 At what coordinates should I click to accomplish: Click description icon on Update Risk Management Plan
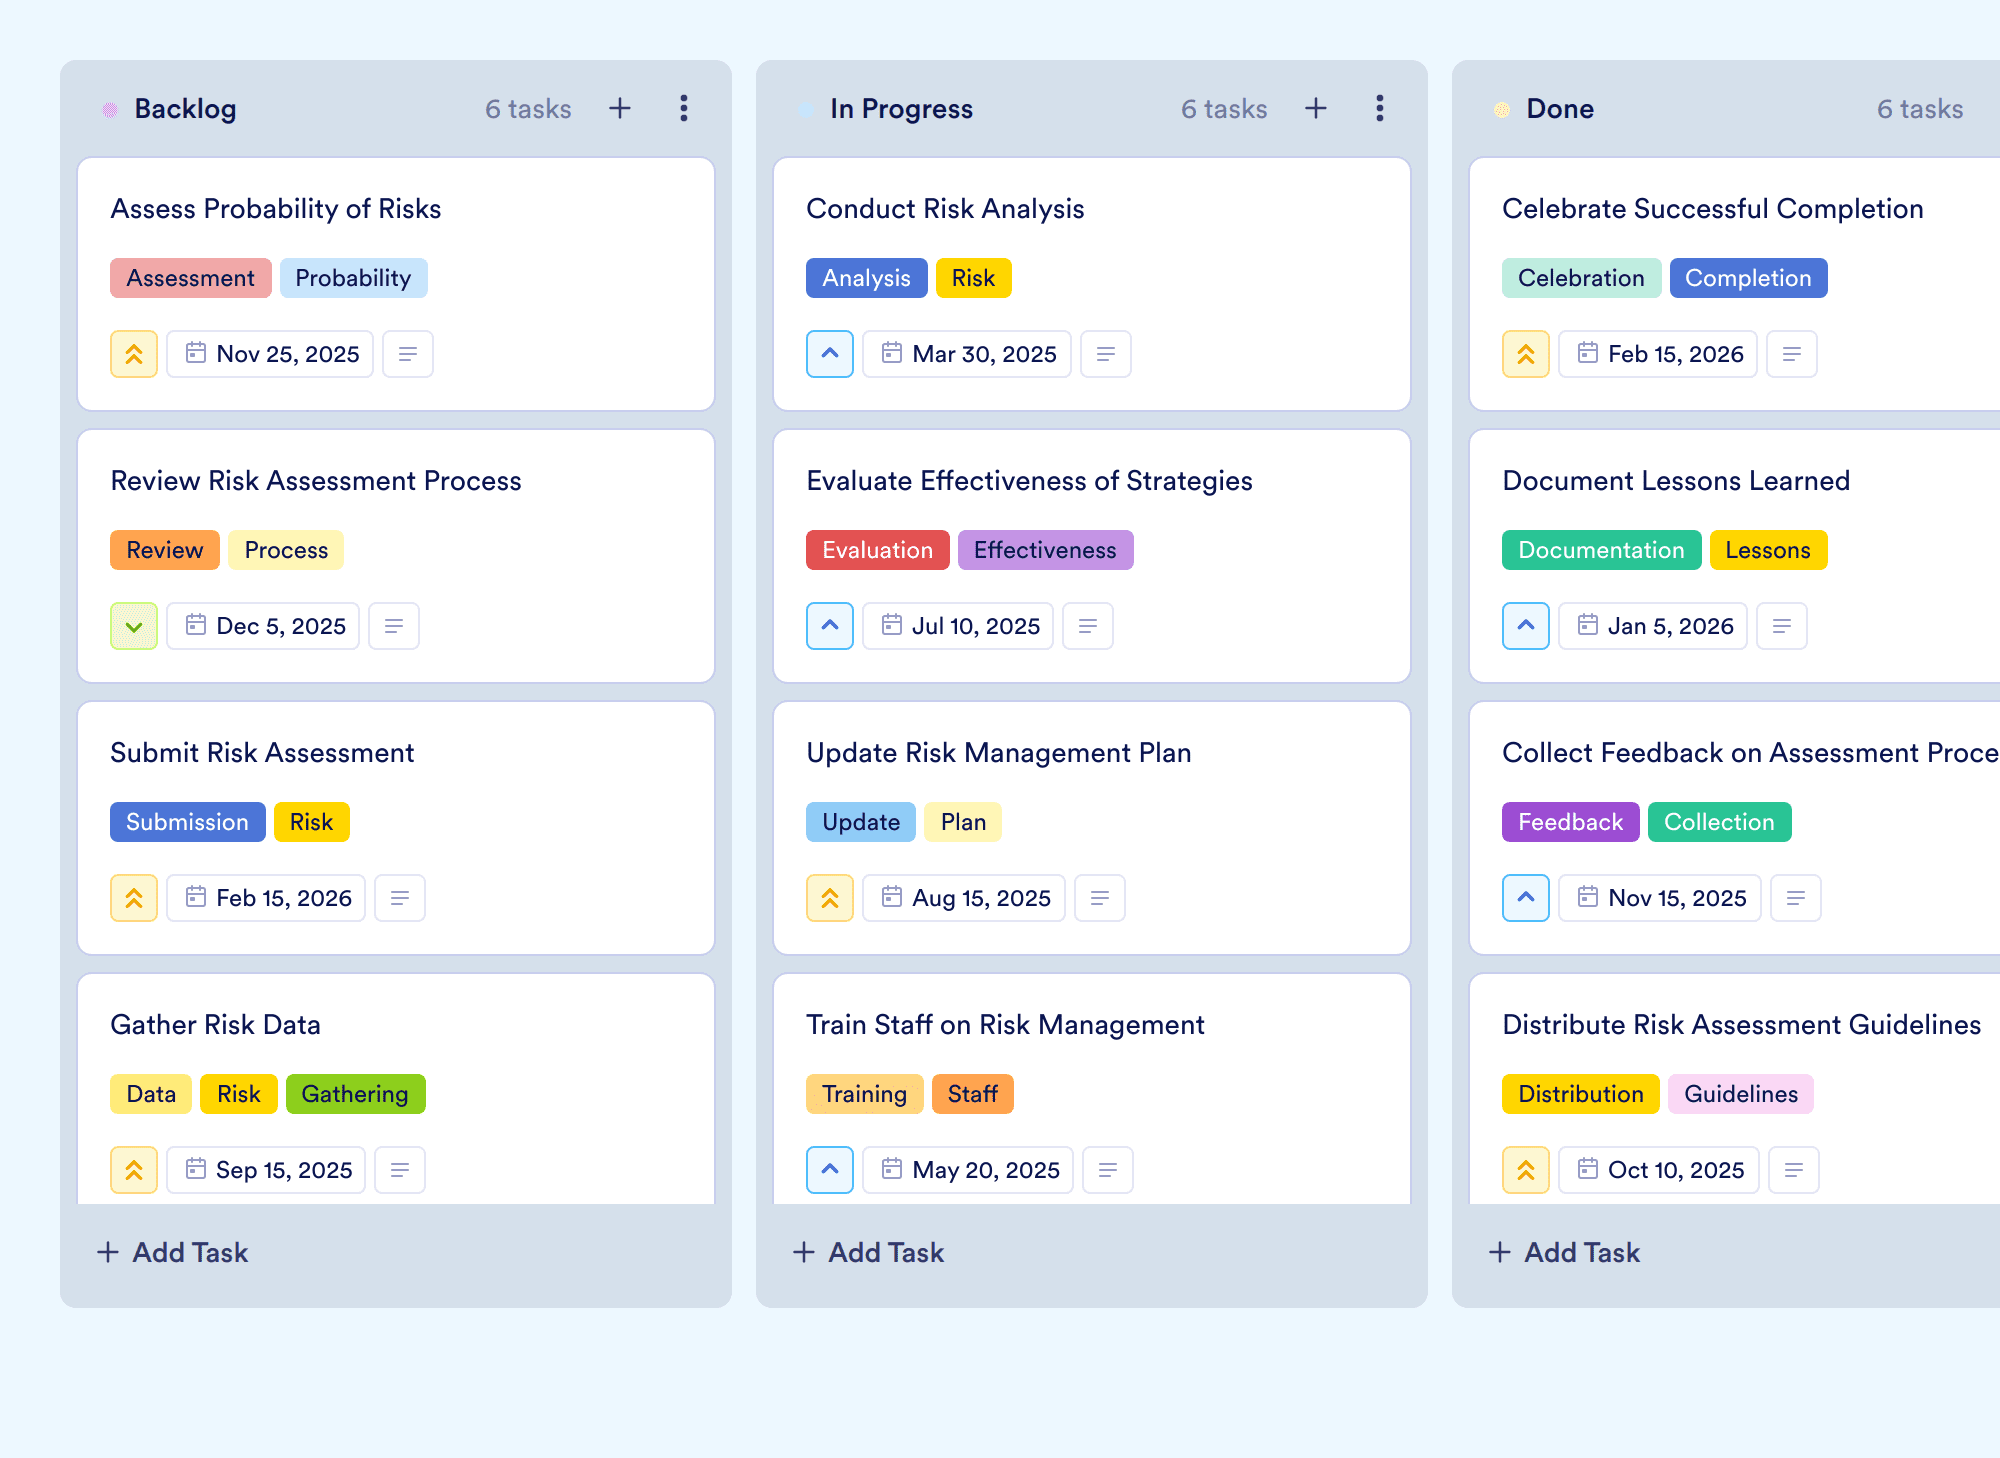pos(1100,898)
